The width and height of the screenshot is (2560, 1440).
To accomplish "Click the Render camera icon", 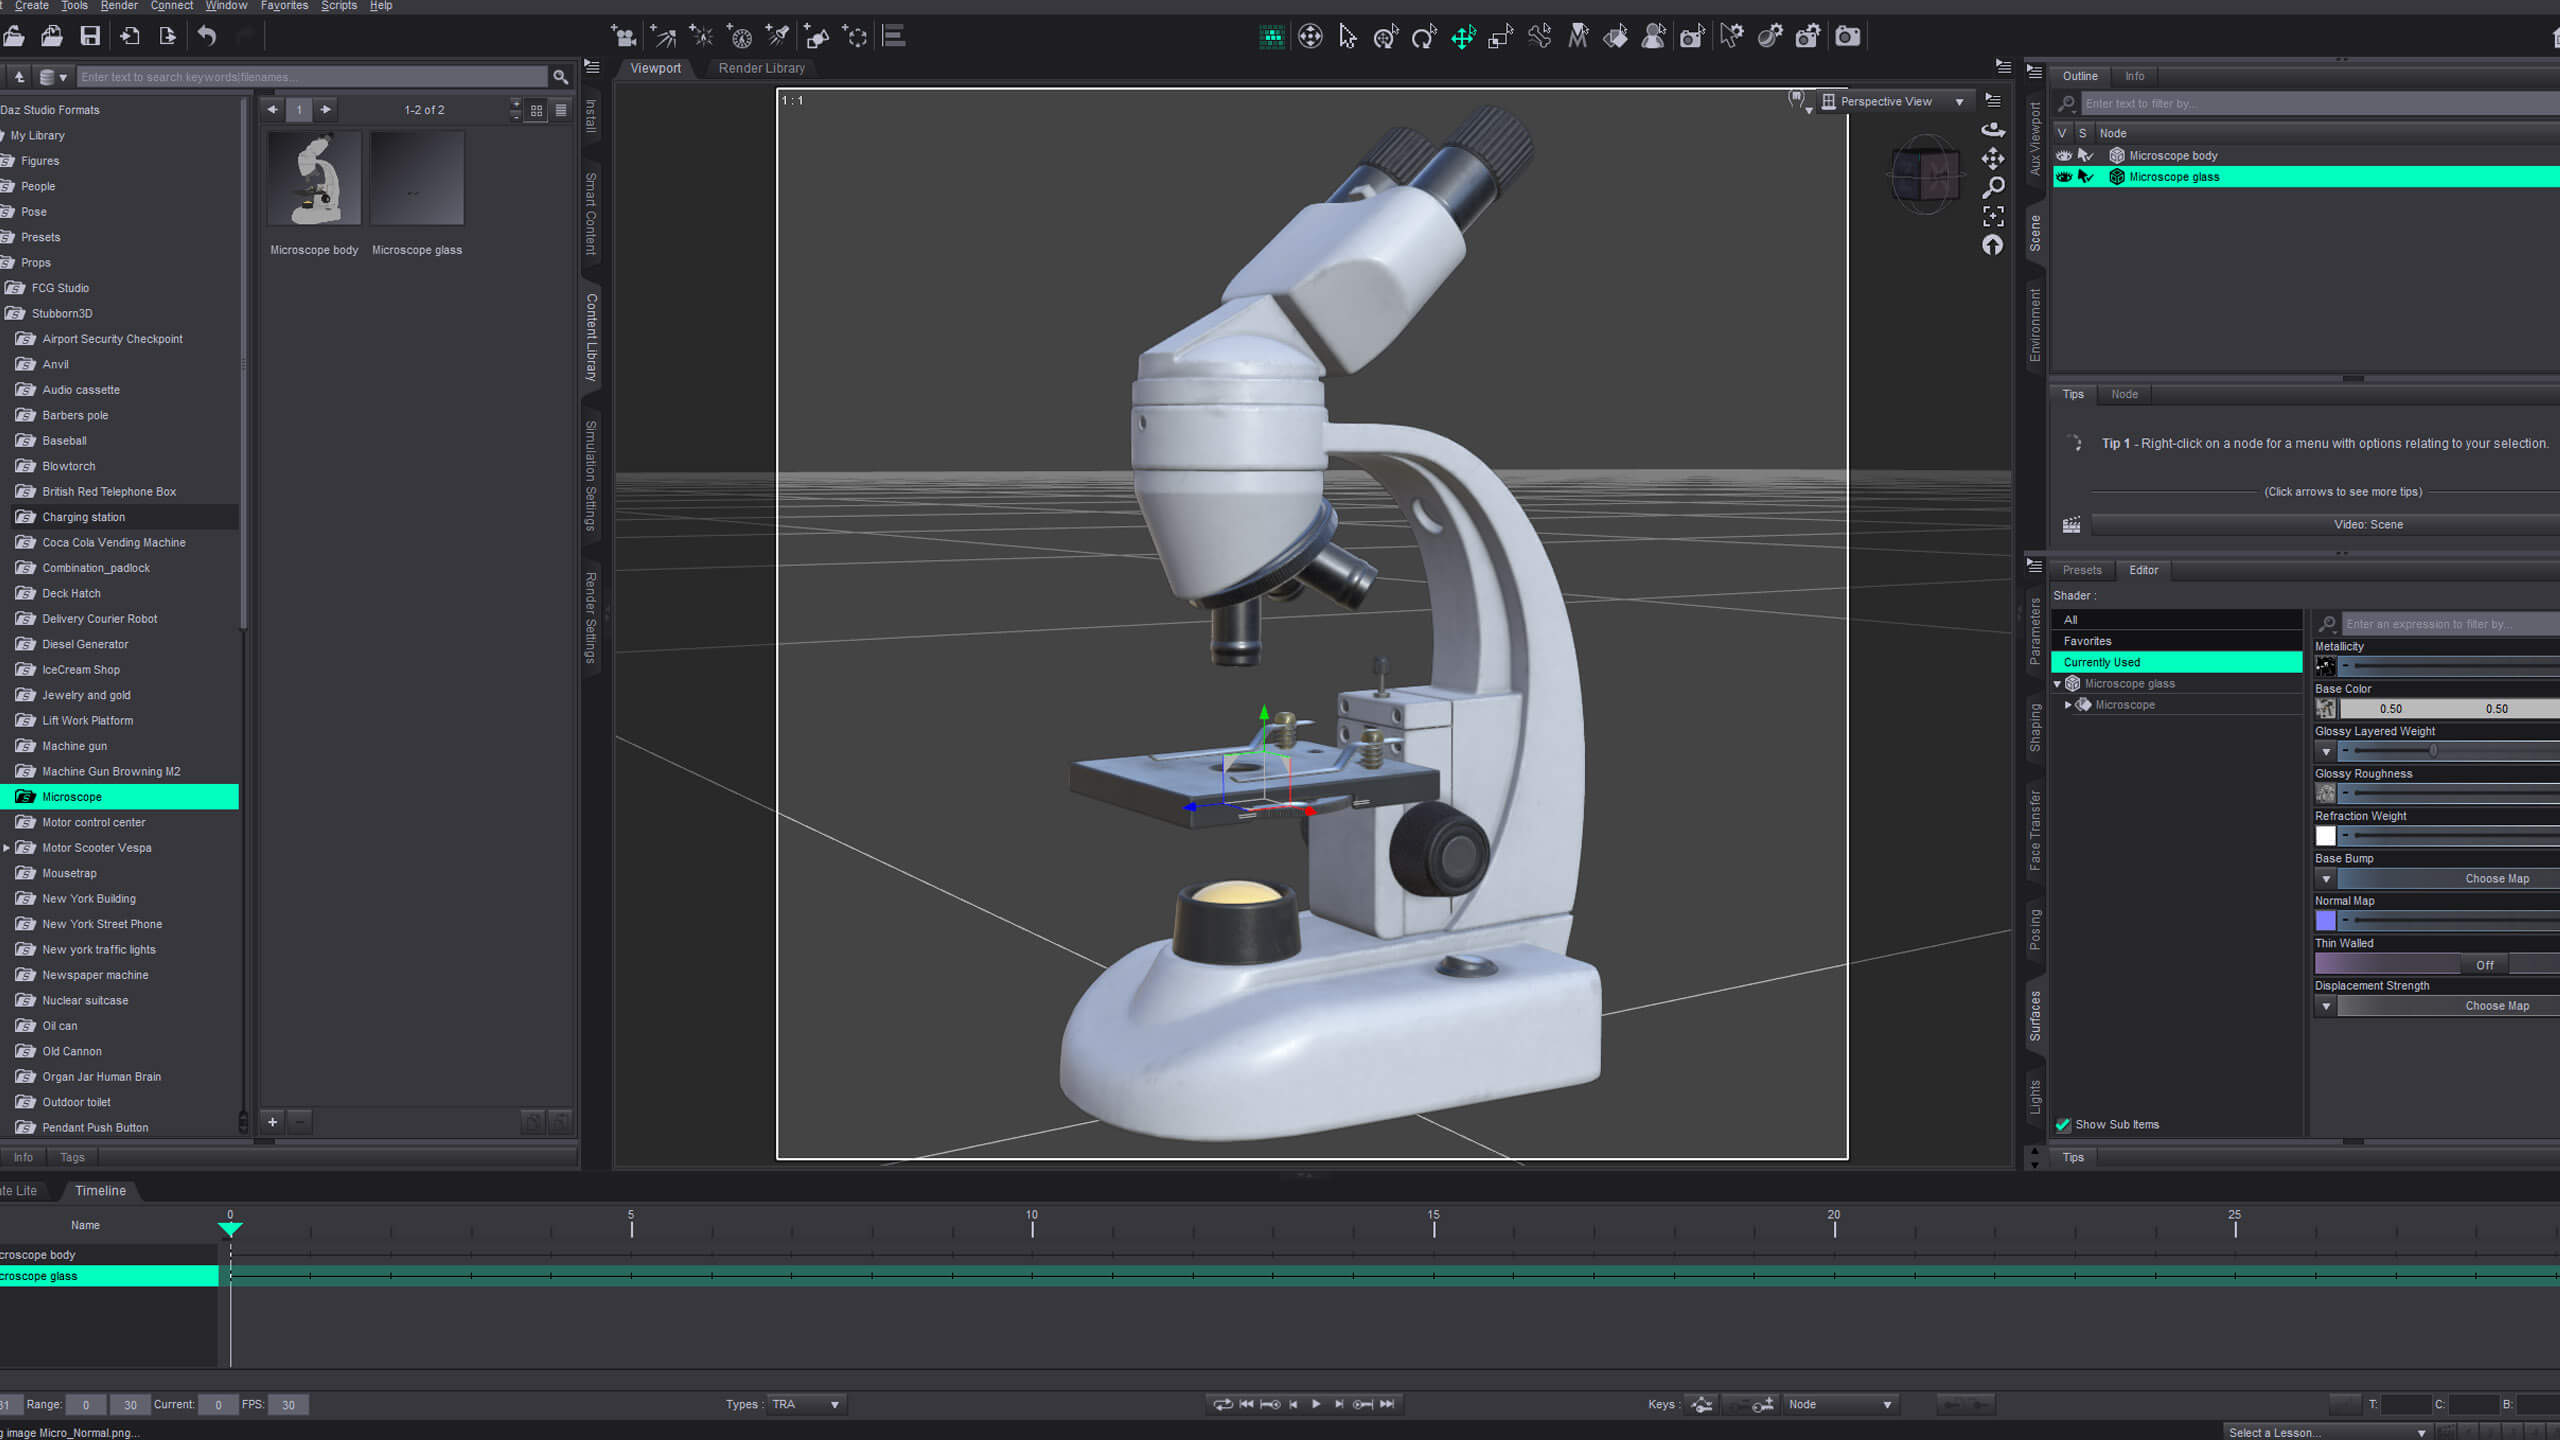I will coord(1848,37).
